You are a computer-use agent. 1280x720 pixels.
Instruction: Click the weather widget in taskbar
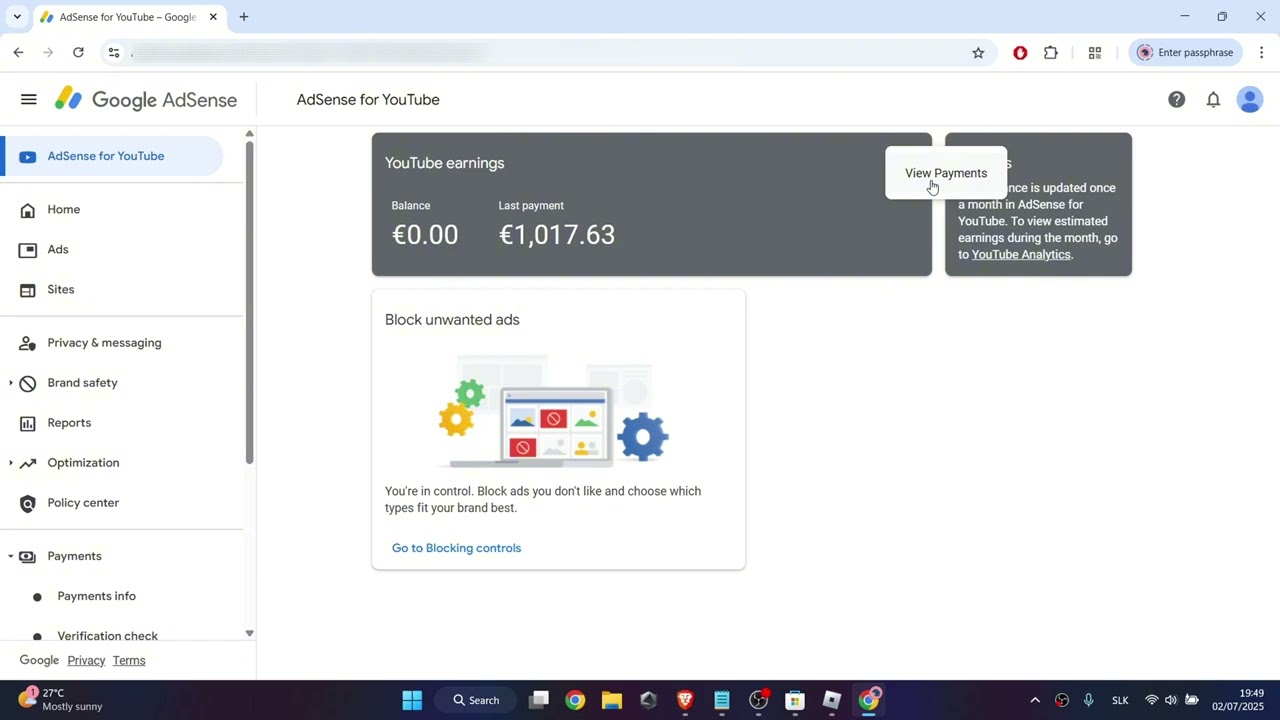tap(60, 700)
